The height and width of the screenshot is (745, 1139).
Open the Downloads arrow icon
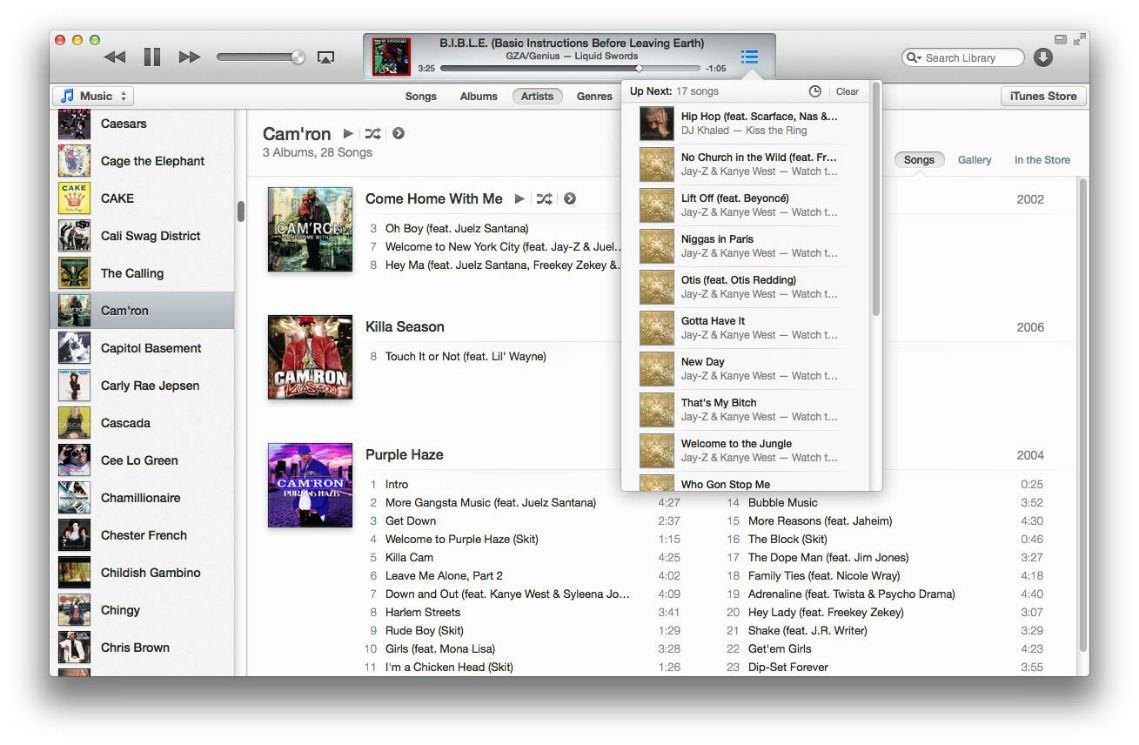click(x=1043, y=57)
